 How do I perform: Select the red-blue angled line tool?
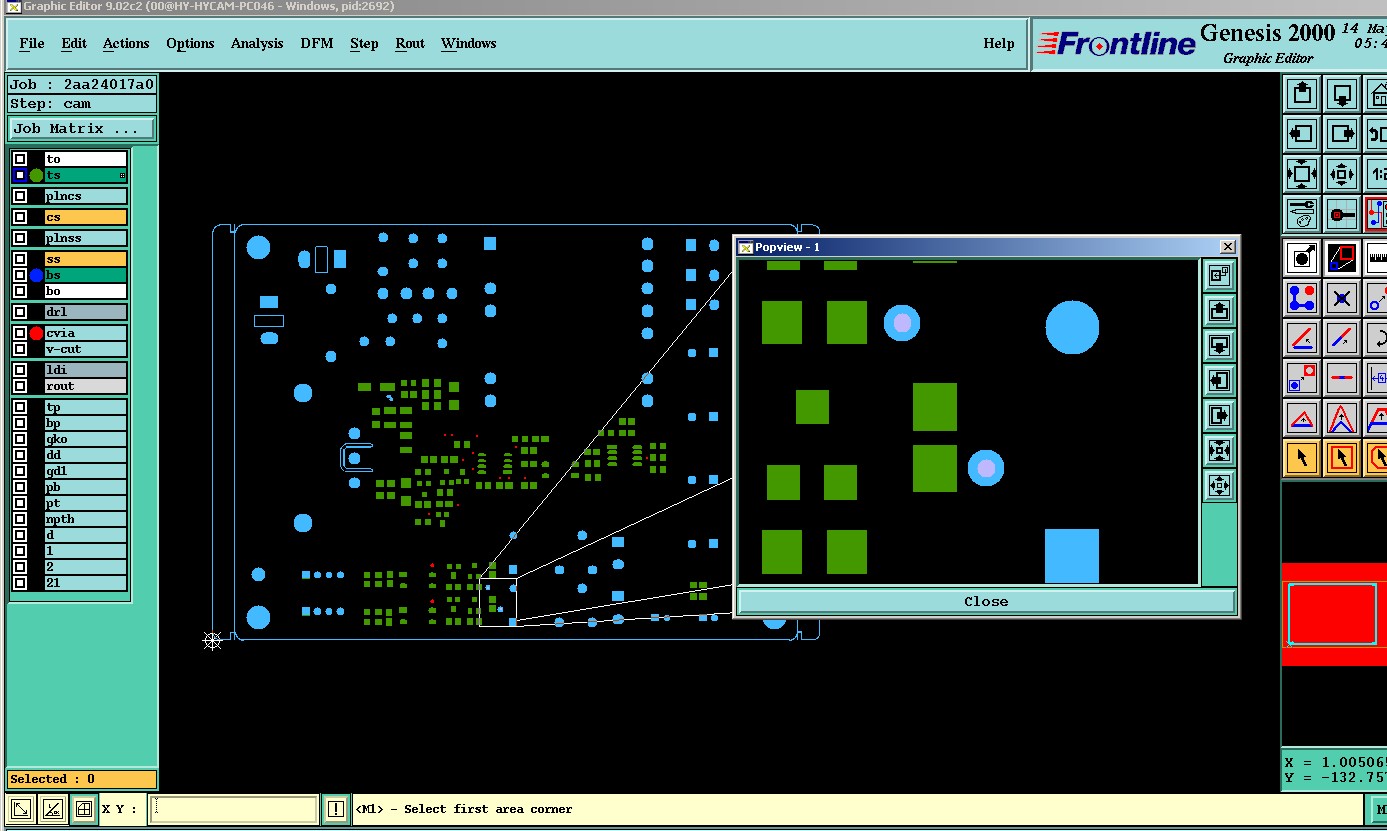tap(1301, 338)
